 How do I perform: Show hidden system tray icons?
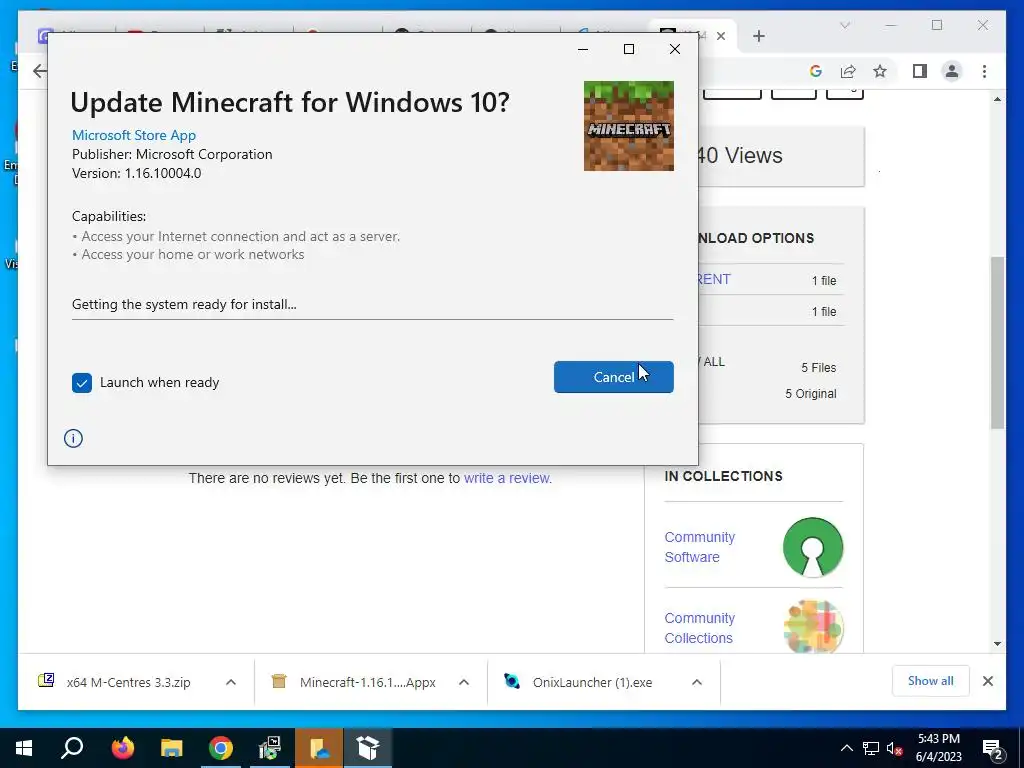[846, 748]
